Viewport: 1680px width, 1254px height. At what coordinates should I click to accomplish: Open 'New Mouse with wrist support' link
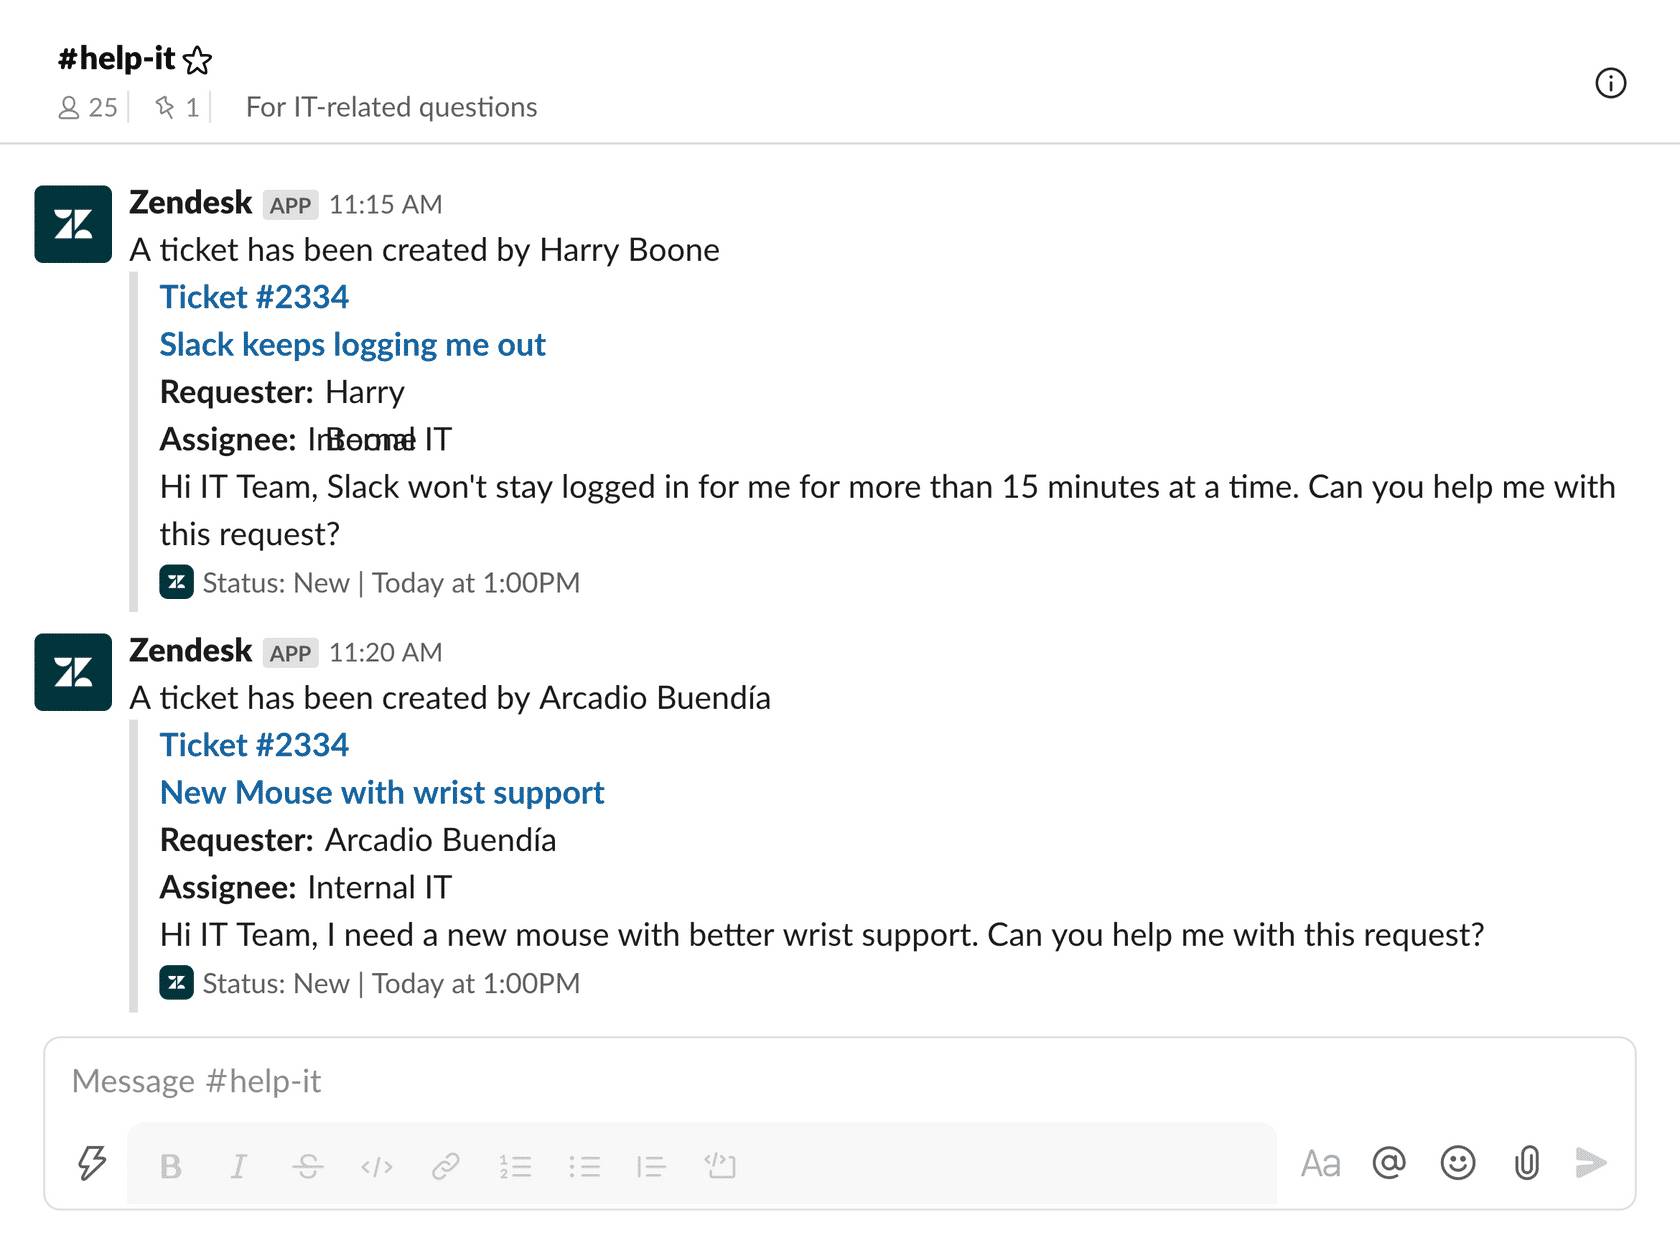(x=382, y=793)
